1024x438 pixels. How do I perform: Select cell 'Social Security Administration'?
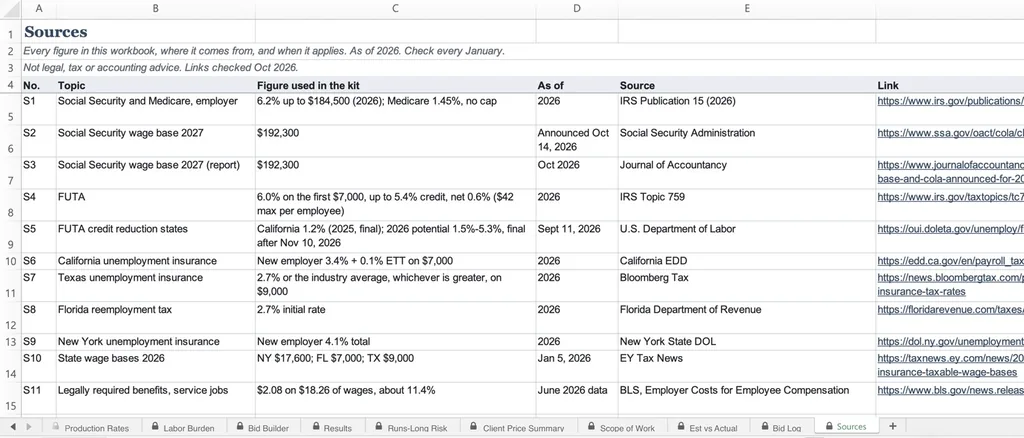coord(746,140)
